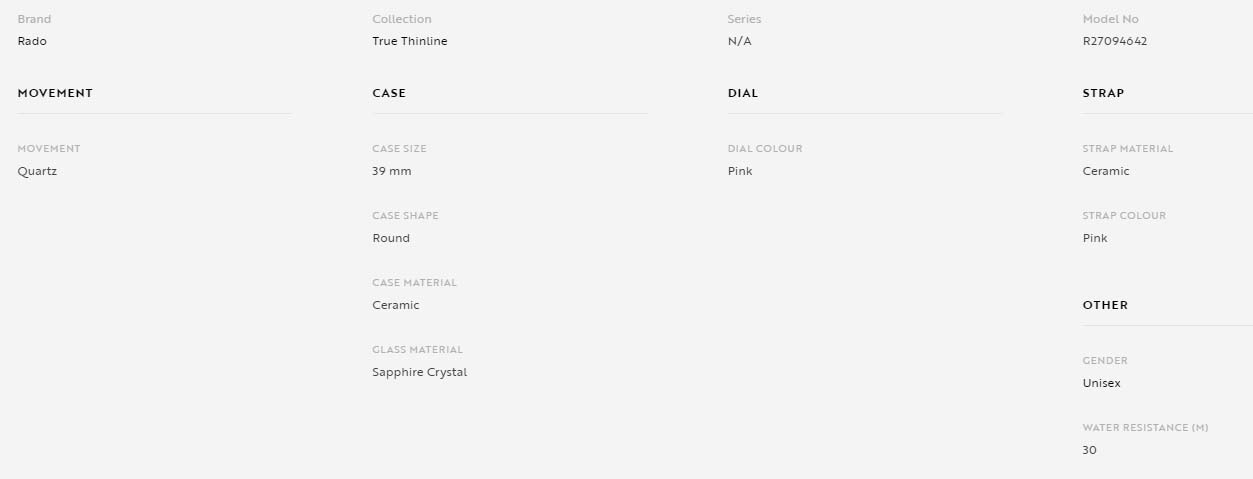Screen dimensions: 1253x479
Task: Click the 39 mm case size value
Action: click(x=392, y=171)
